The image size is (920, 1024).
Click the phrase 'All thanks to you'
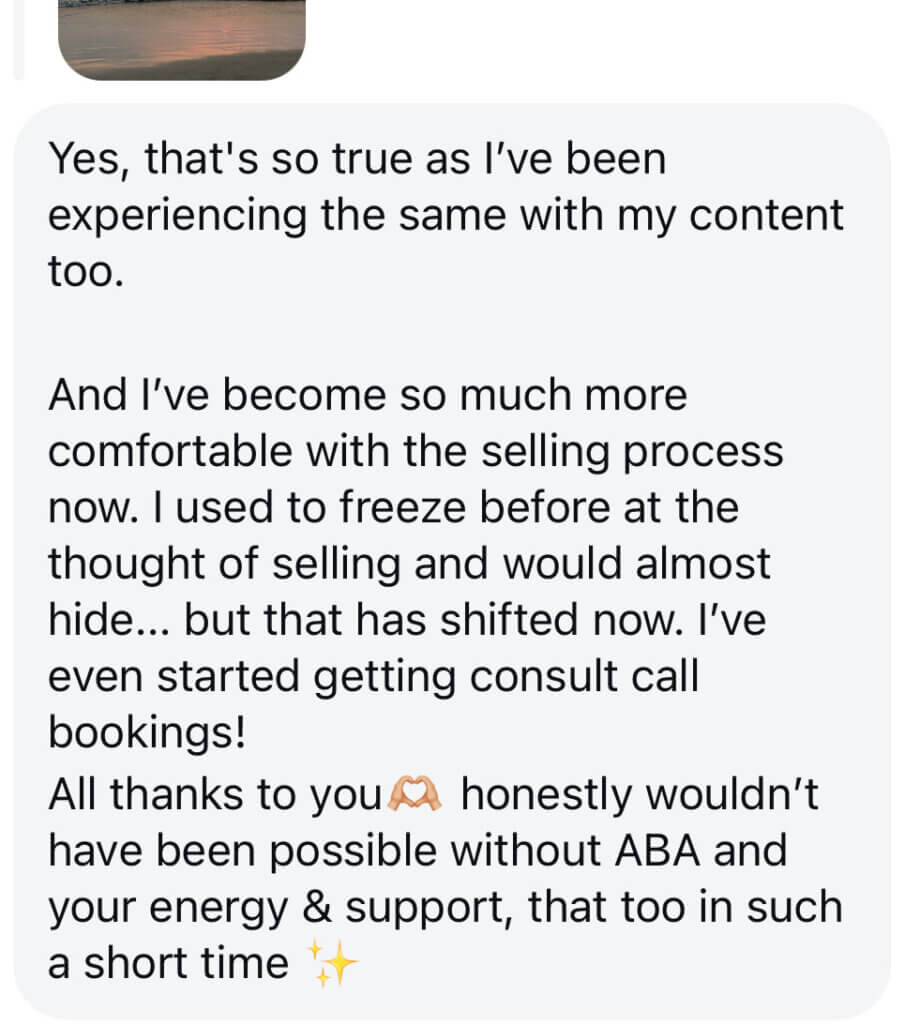(x=216, y=795)
